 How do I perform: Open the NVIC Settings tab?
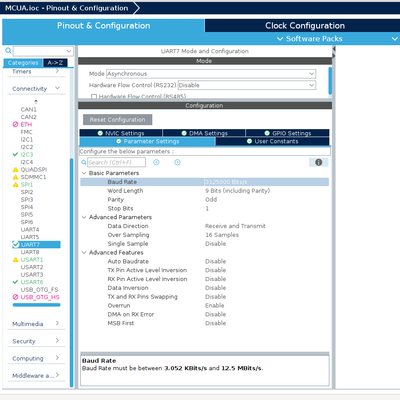coord(121,133)
